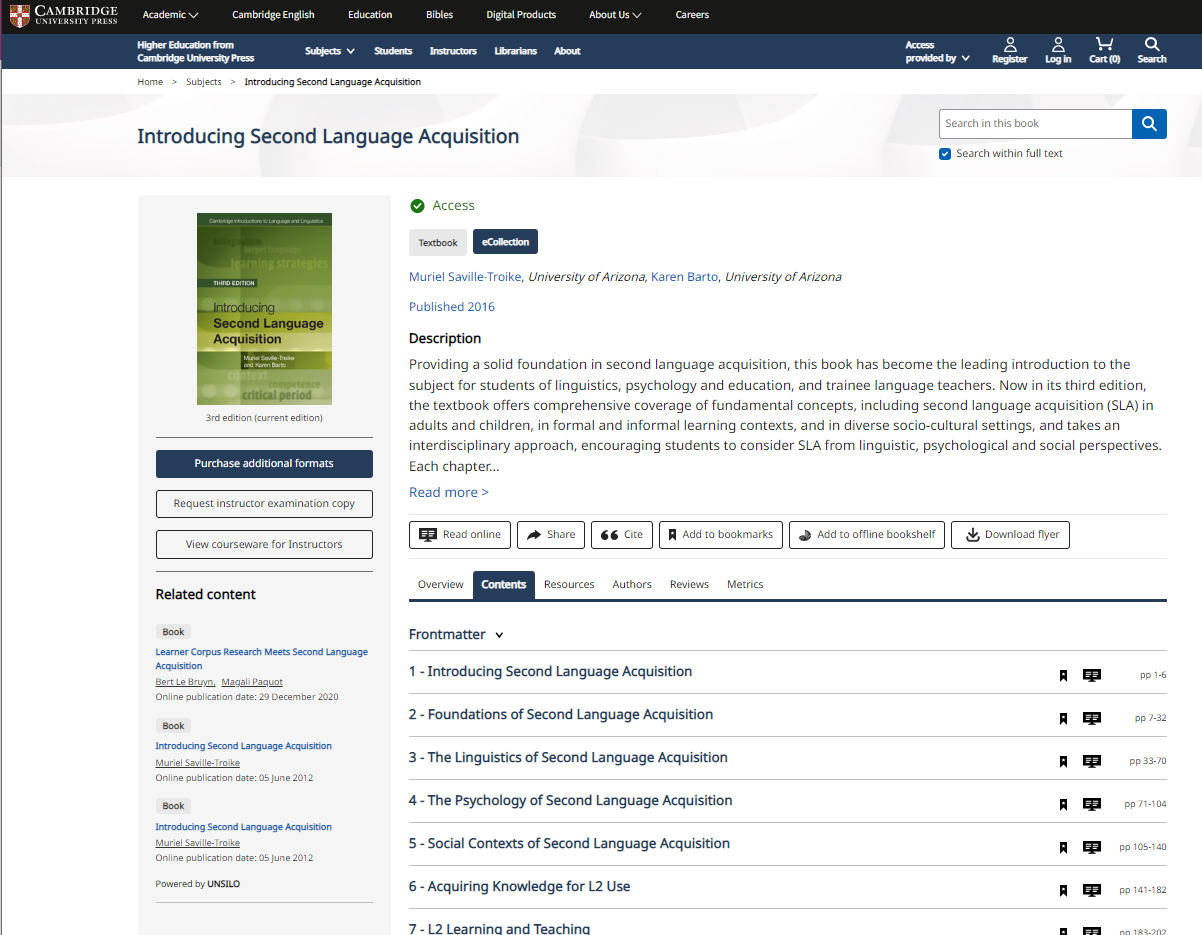Expand the Frontmatter section chevron

click(497, 634)
